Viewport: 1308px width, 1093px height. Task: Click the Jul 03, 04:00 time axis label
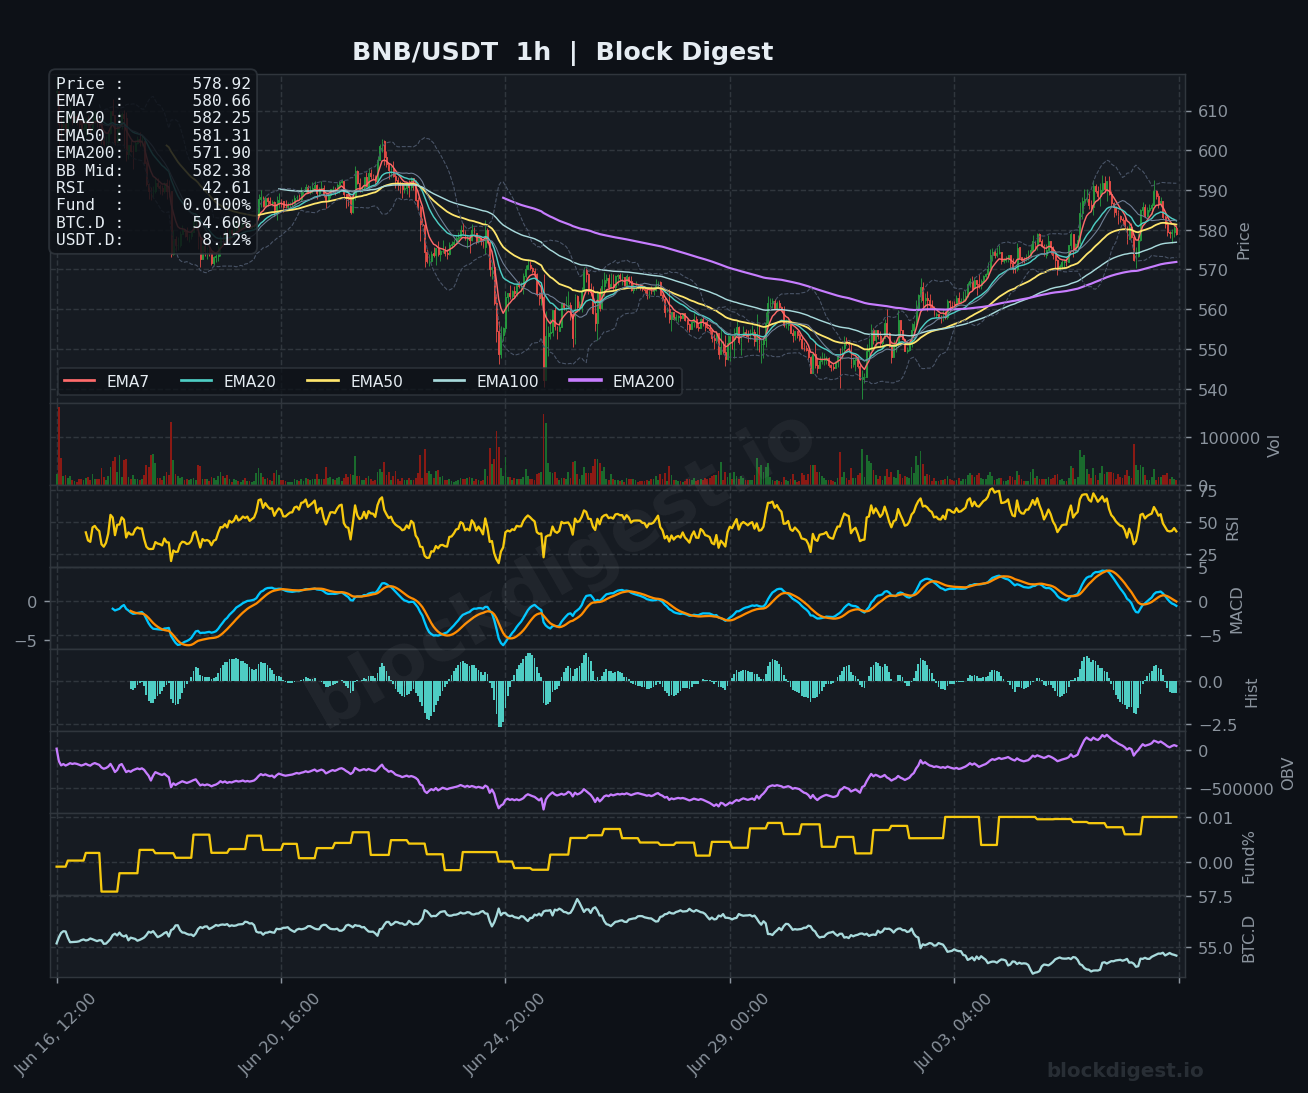pos(953,1034)
